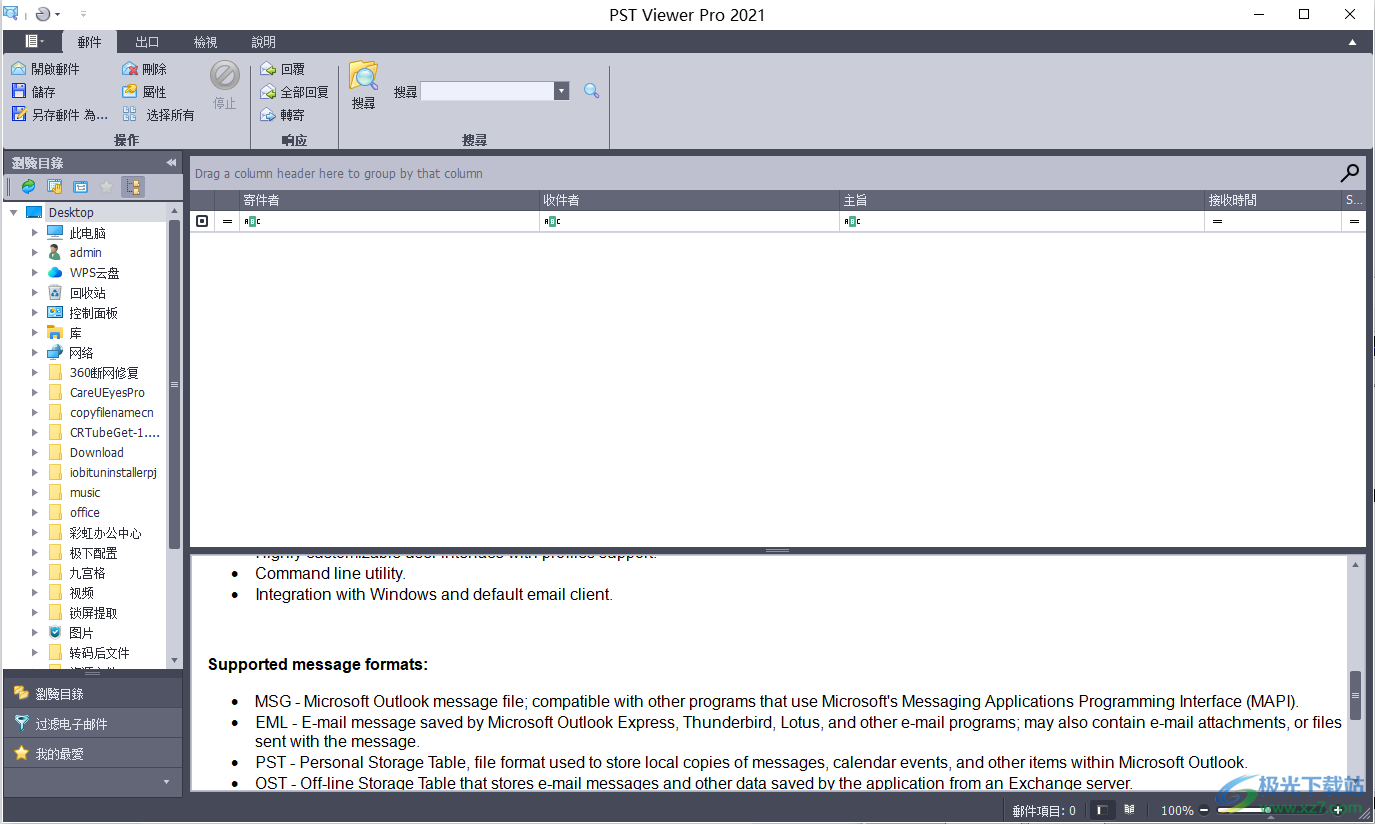Select the 控制面板 tree item
Screen dimensions: 1375x824
(93, 313)
